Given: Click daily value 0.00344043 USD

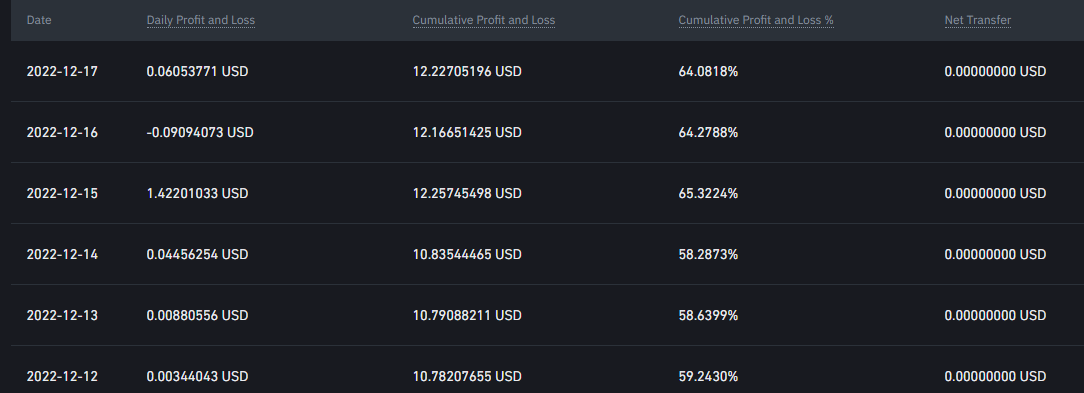Looking at the screenshot, I should (x=197, y=376).
